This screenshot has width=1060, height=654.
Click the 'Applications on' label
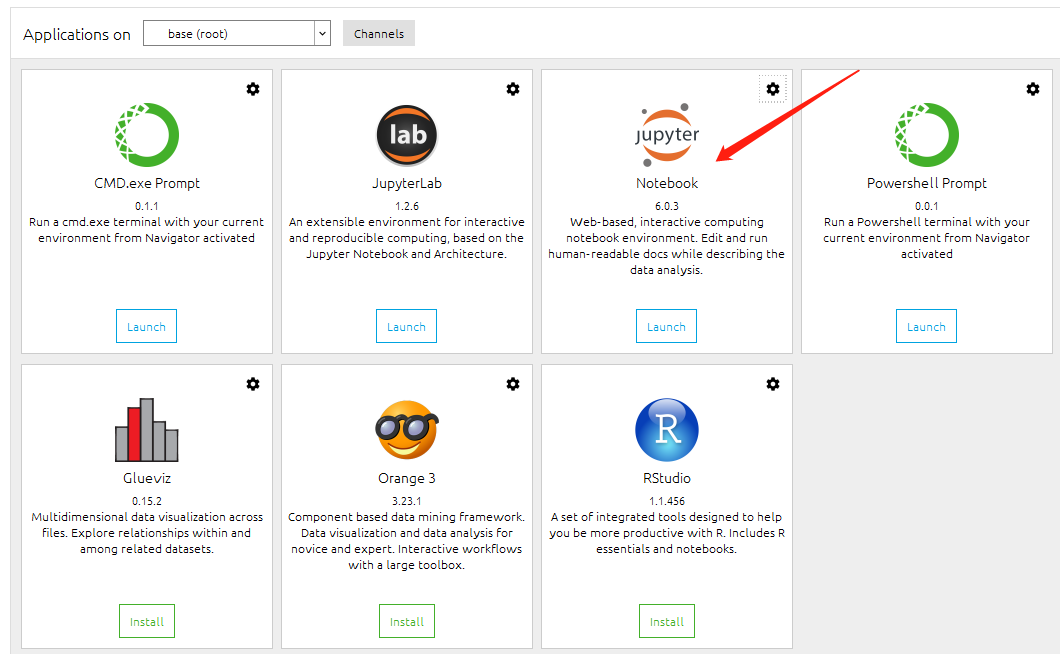point(77,34)
